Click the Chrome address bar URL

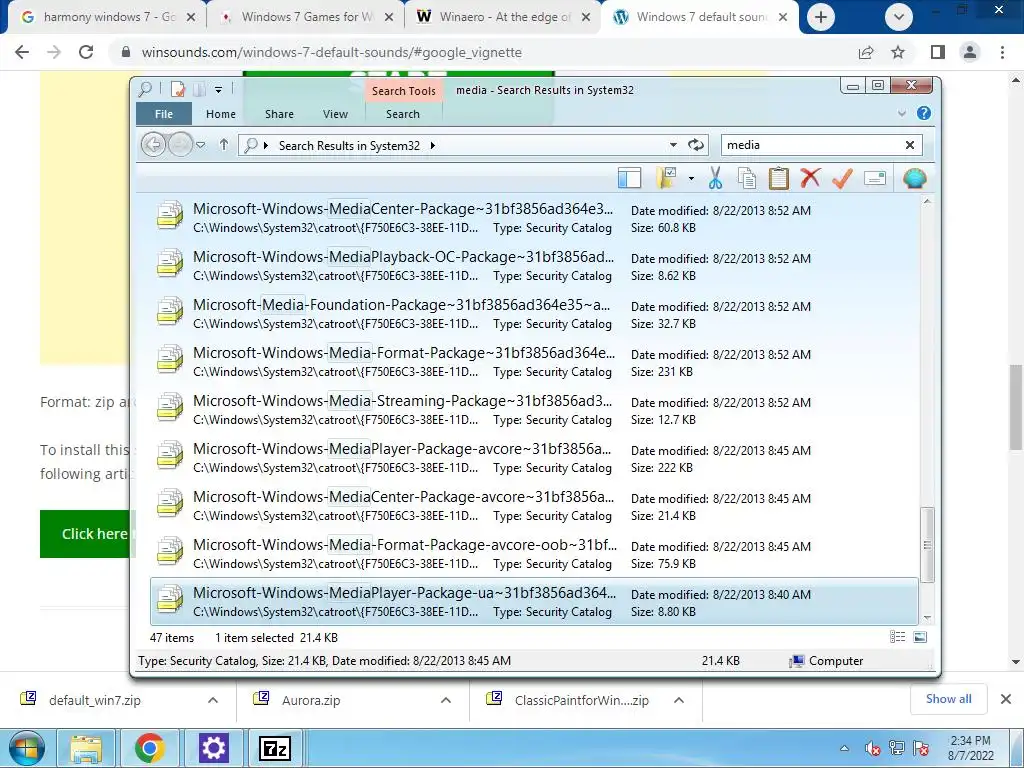click(x=332, y=52)
